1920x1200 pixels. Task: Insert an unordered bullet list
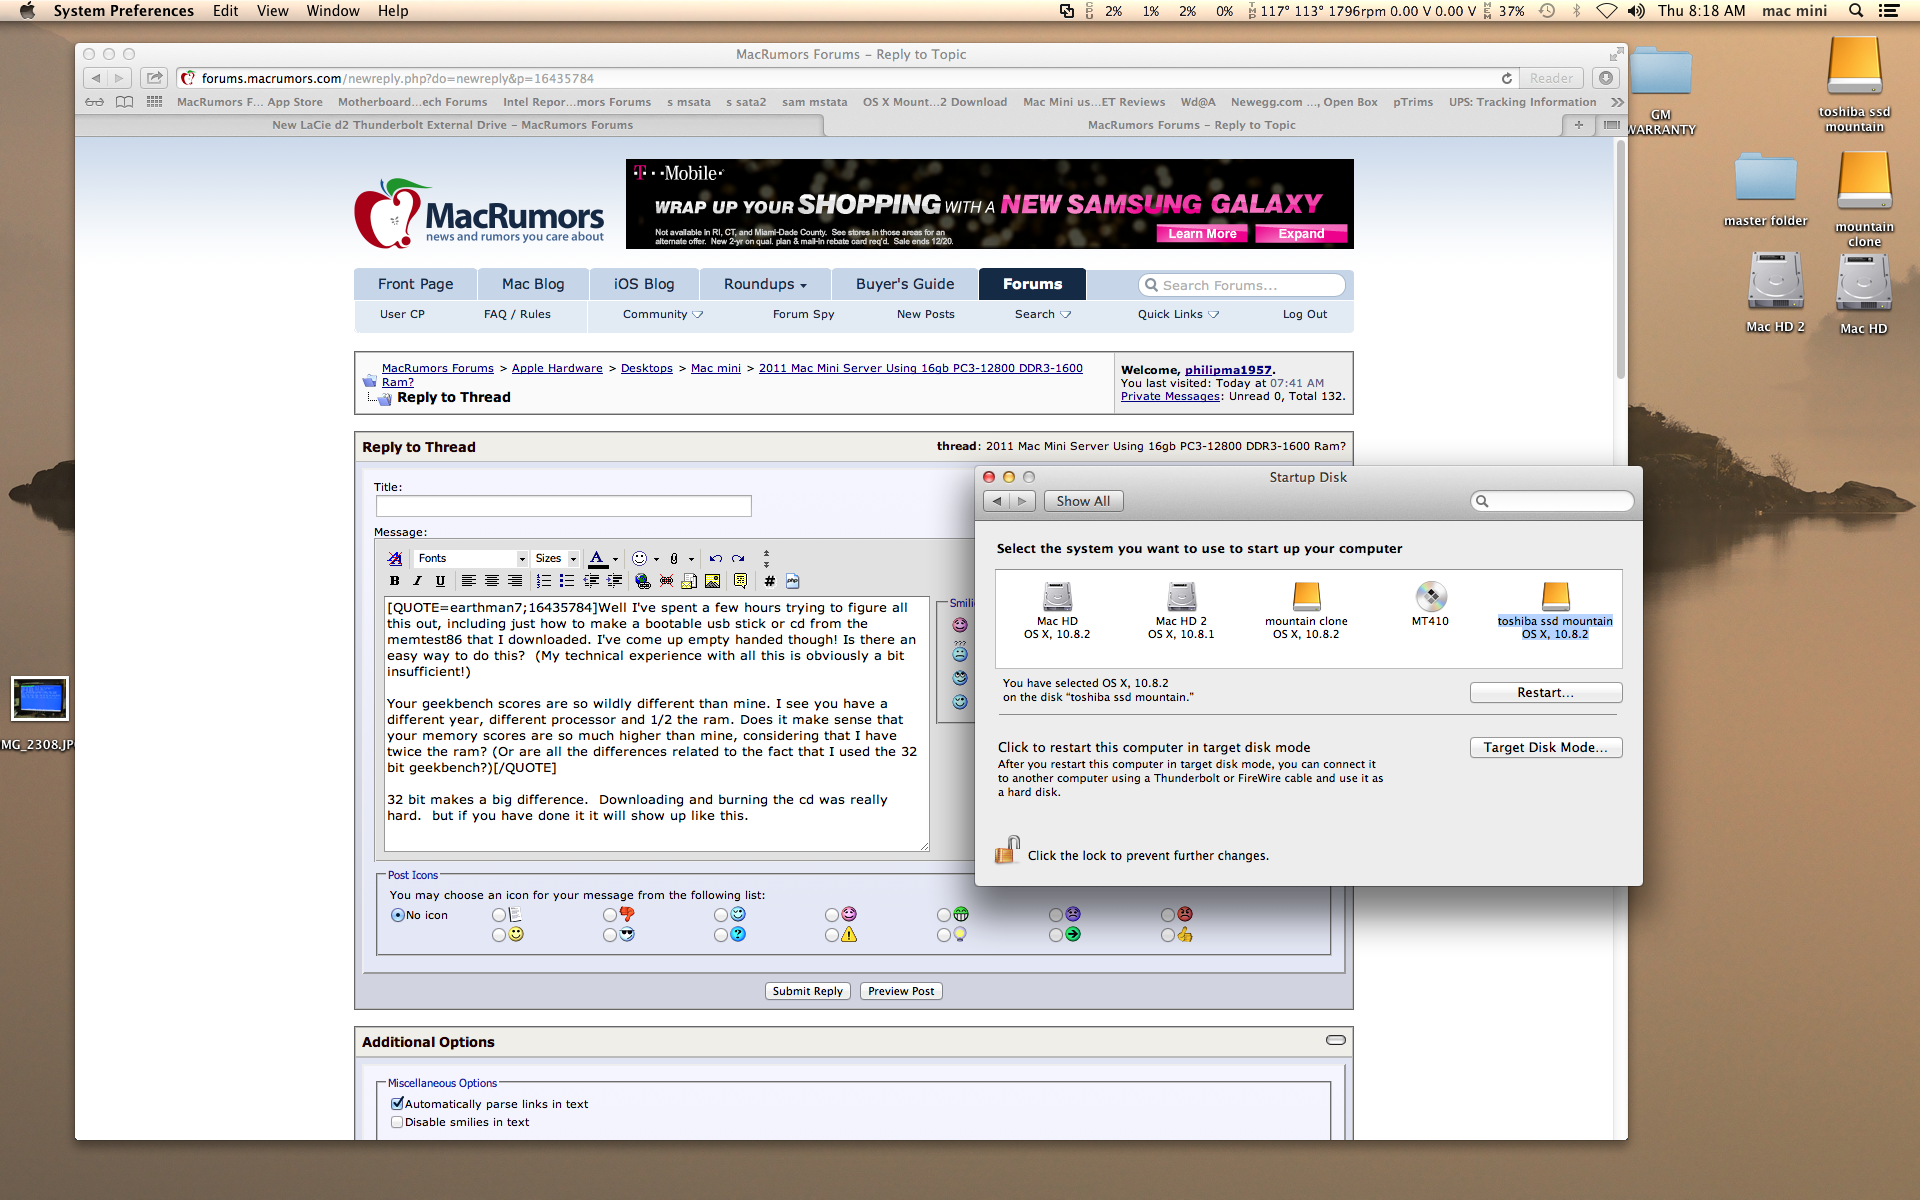(x=566, y=581)
